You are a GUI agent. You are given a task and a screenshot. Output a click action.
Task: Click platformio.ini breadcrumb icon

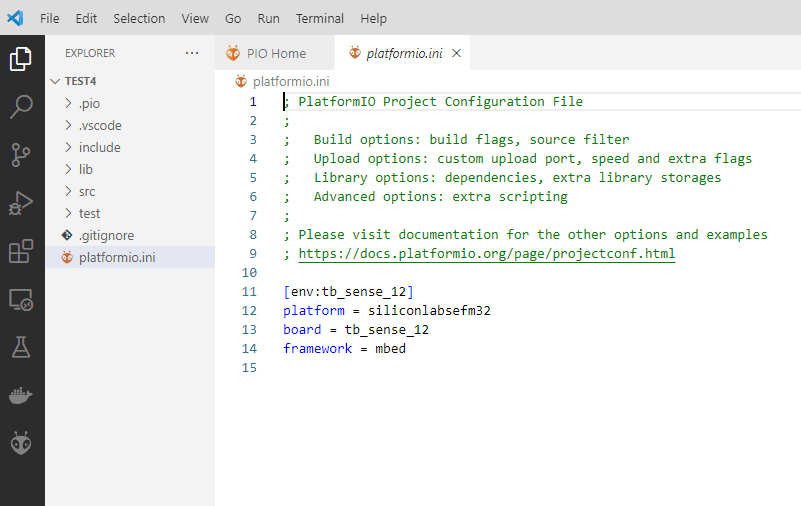241,81
